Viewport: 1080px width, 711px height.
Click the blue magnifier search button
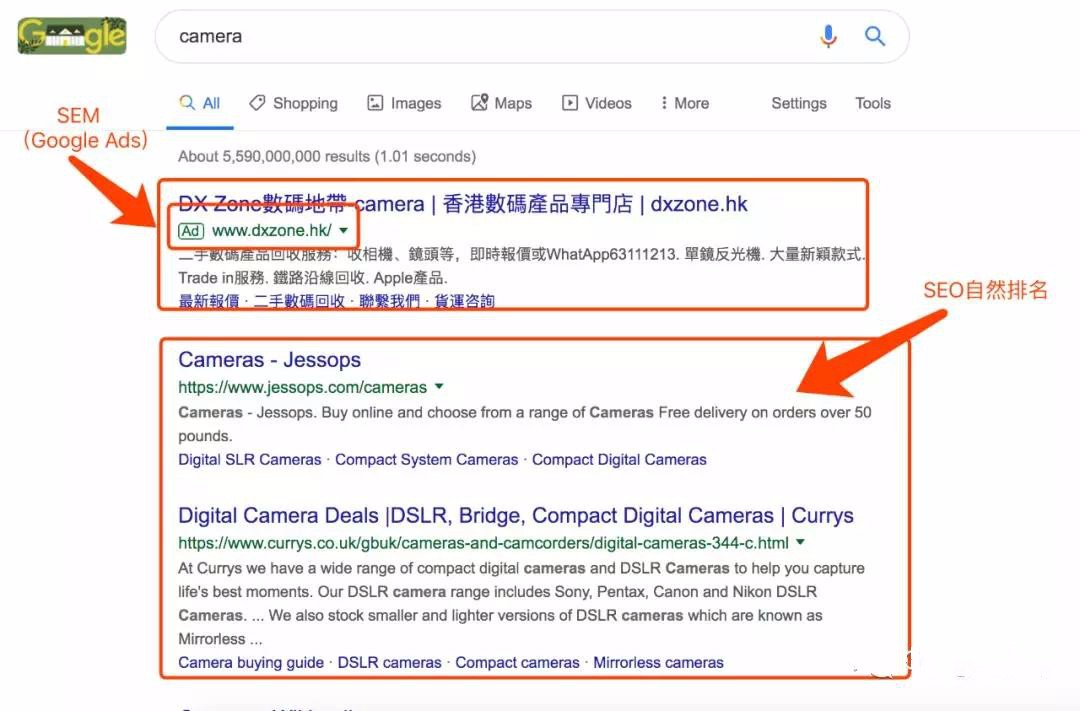click(875, 36)
